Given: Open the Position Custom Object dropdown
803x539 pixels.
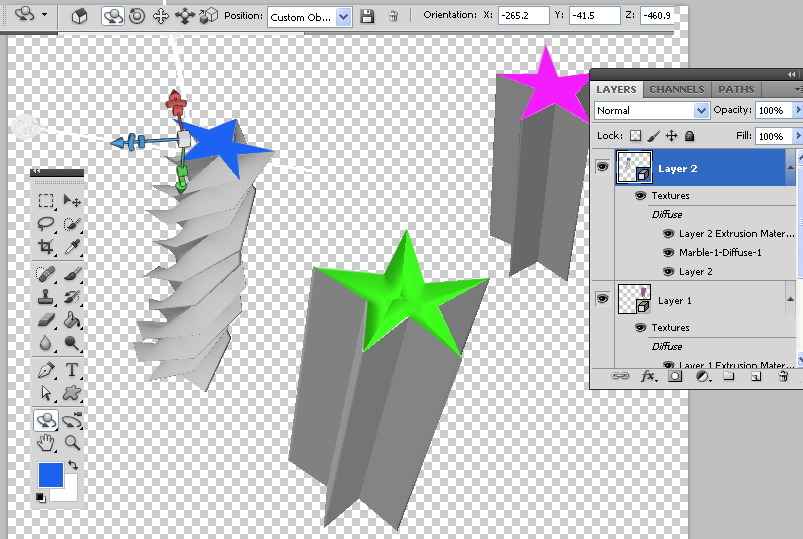Looking at the screenshot, I should tap(311, 17).
